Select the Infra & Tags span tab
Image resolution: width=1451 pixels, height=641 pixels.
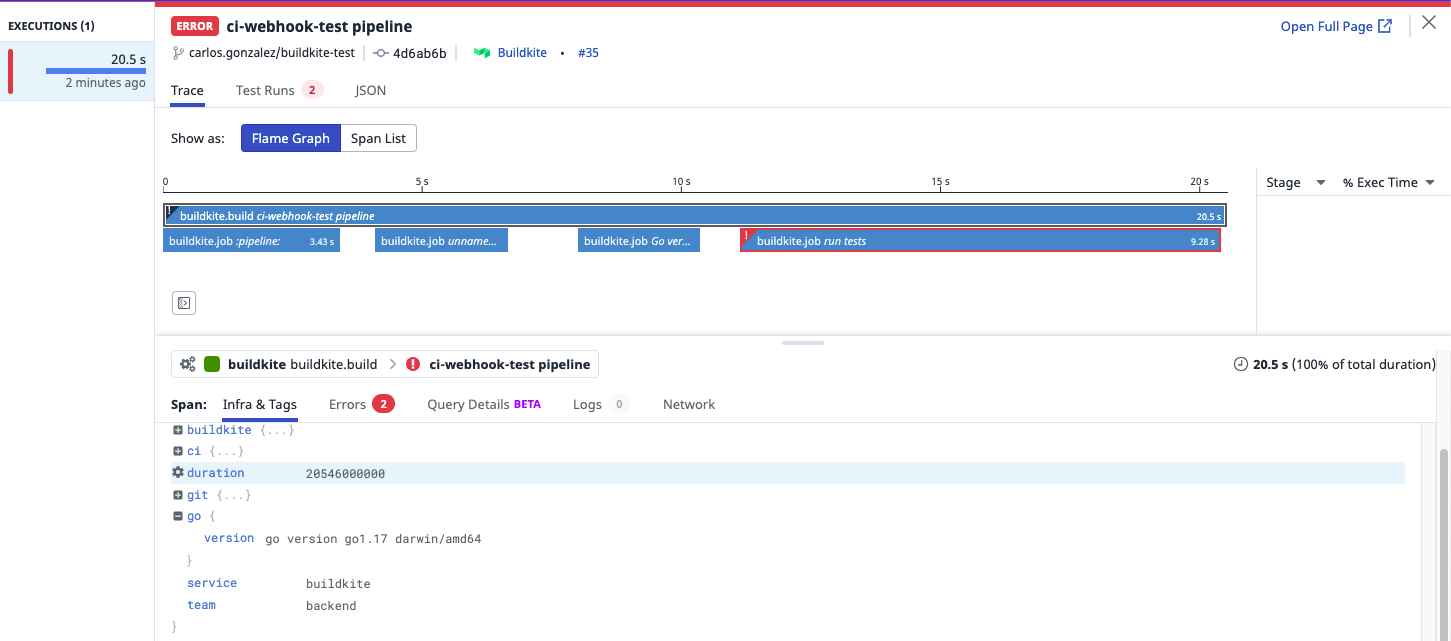tap(260, 405)
